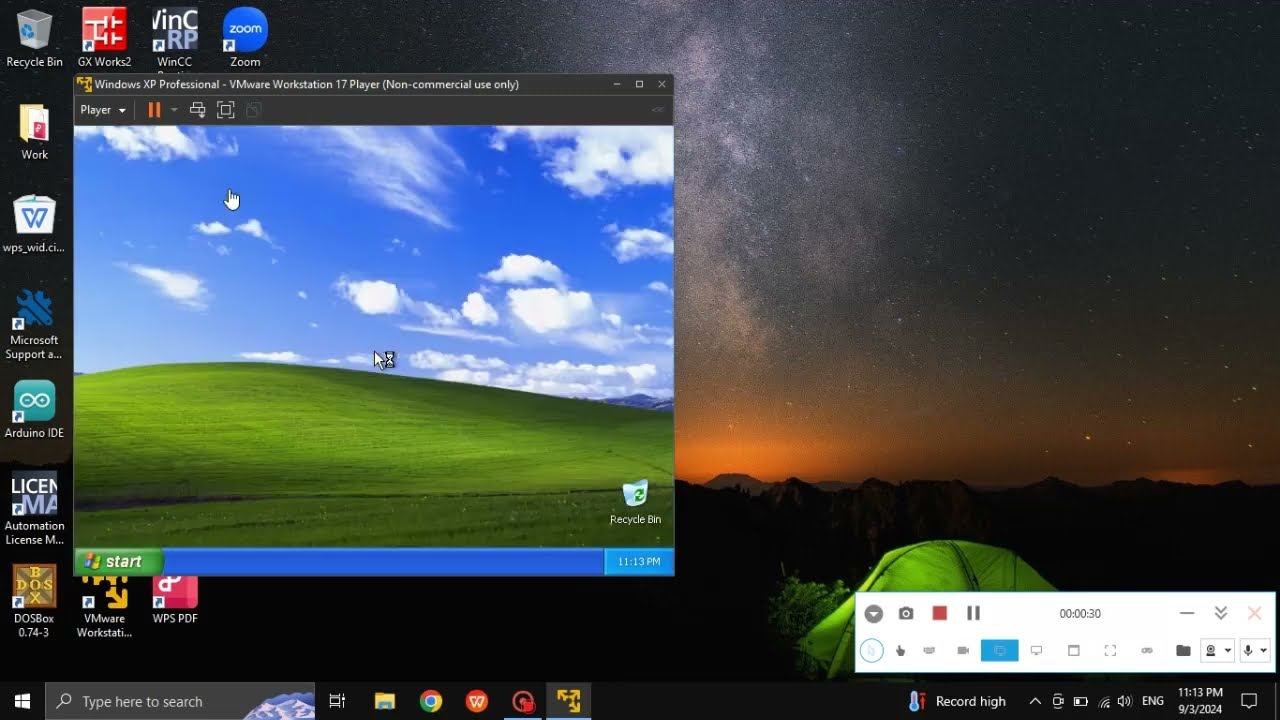Select the DOSBox 0.74-3 desktop shortcut
Image resolution: width=1280 pixels, height=720 pixels.
tap(35, 602)
